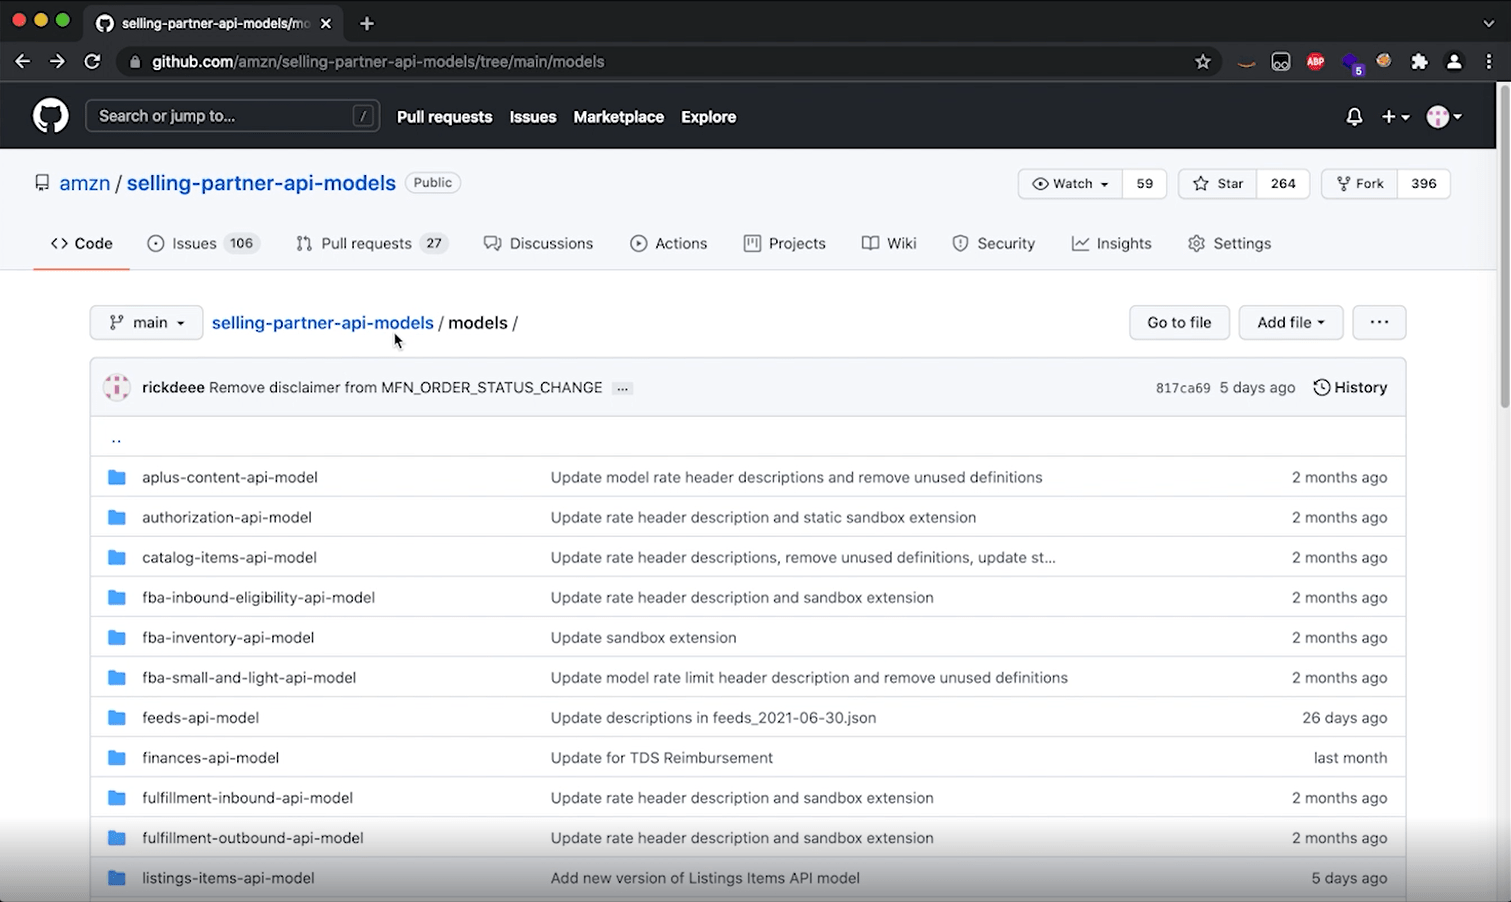Expand the Add file dropdown

point(1290,322)
